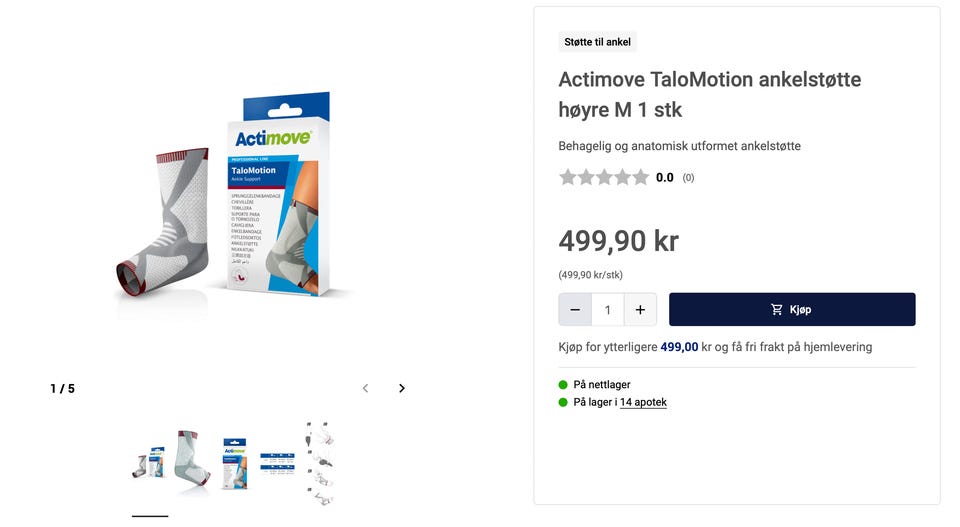Viewport: 960px width, 527px height.
Task: Click the first rating star
Action: (x=568, y=178)
